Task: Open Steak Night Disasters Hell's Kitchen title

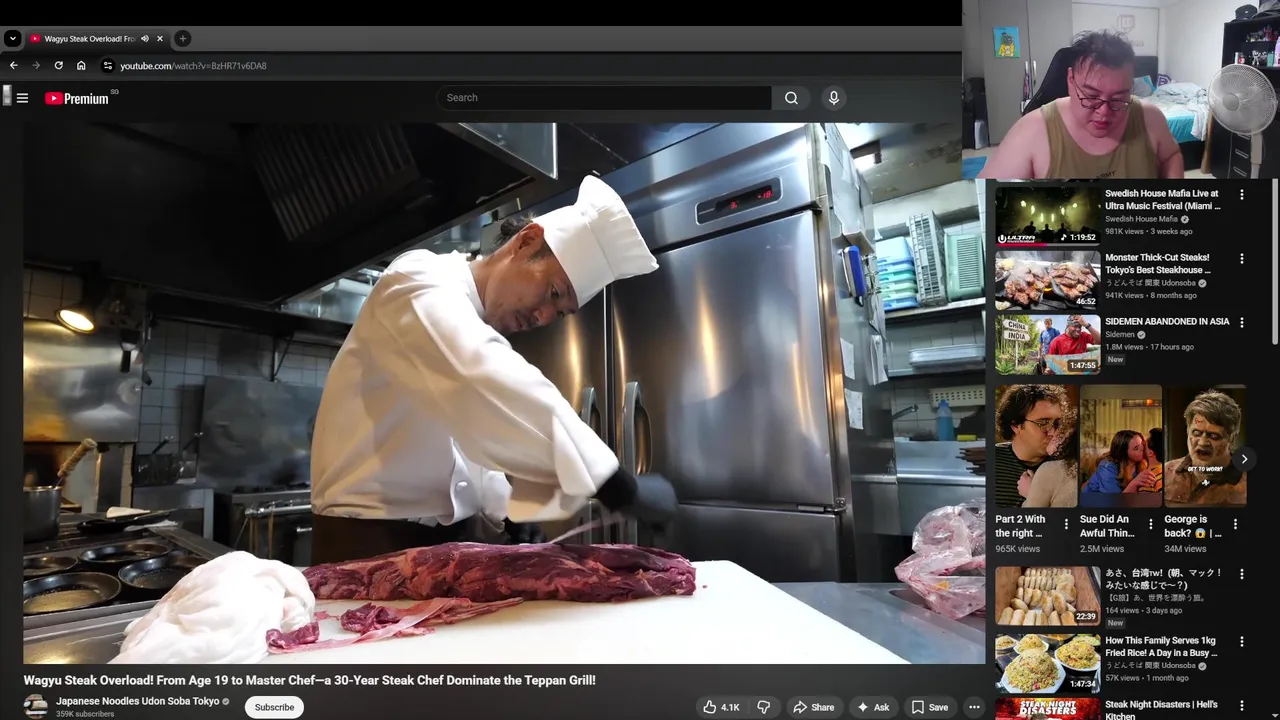Action: [1160, 710]
